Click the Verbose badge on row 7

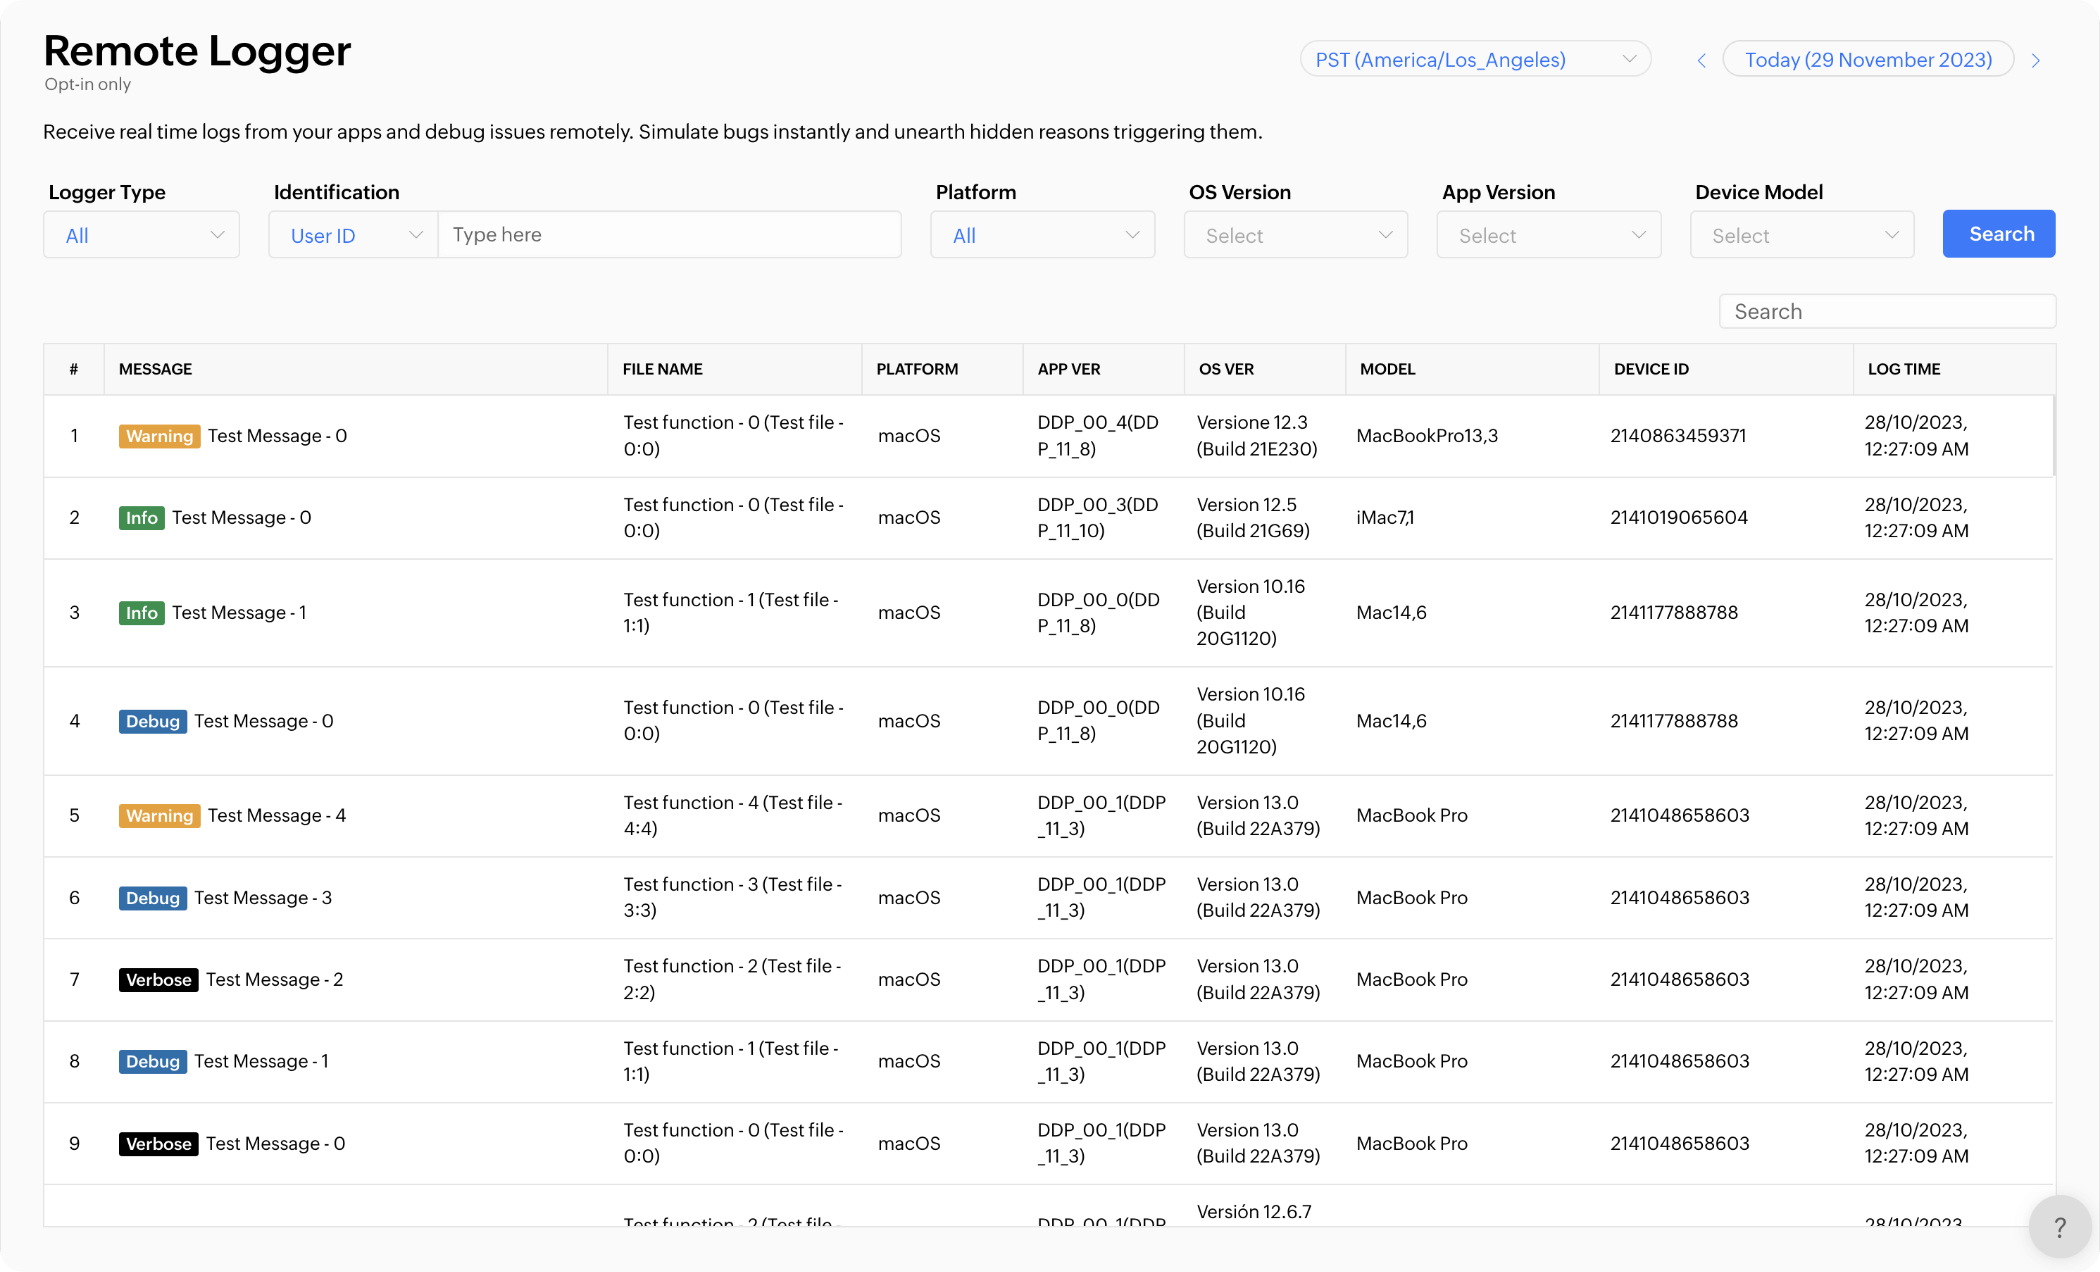pos(158,980)
